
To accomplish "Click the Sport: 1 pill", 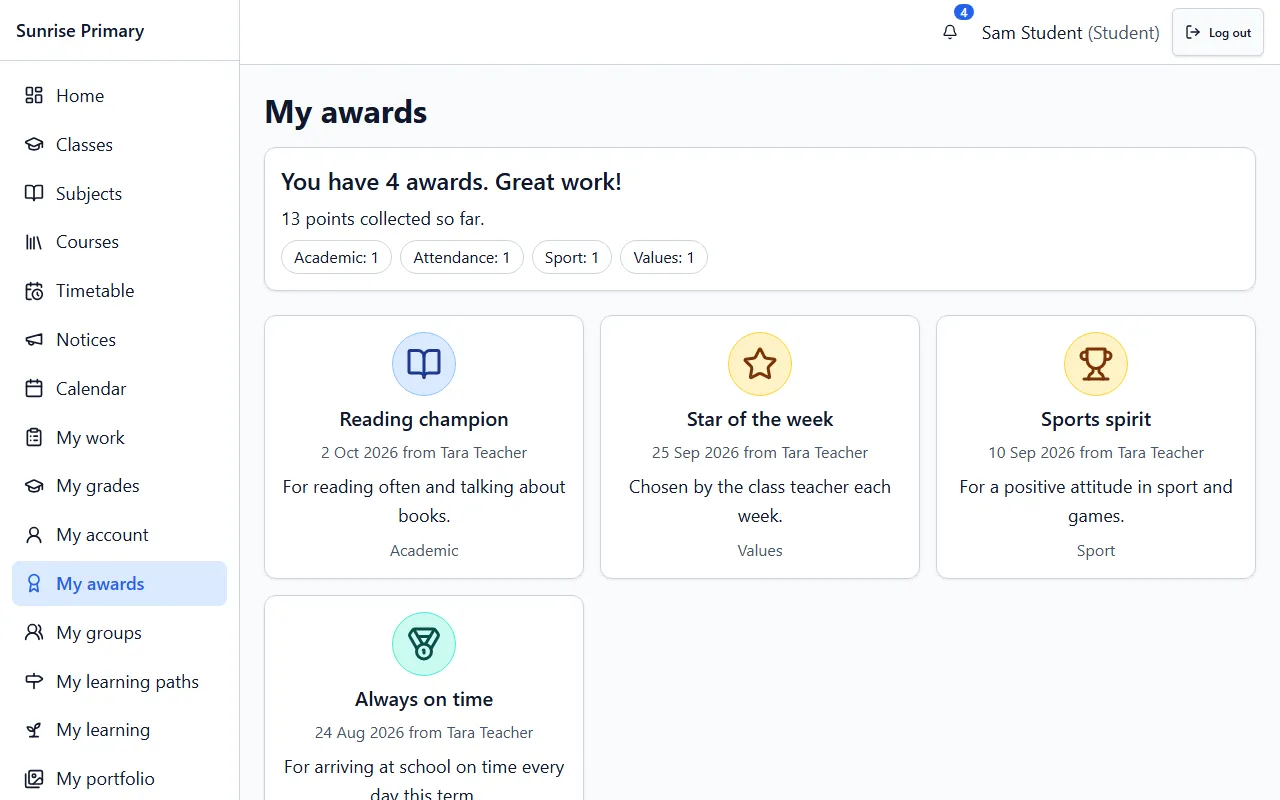I will pos(572,257).
